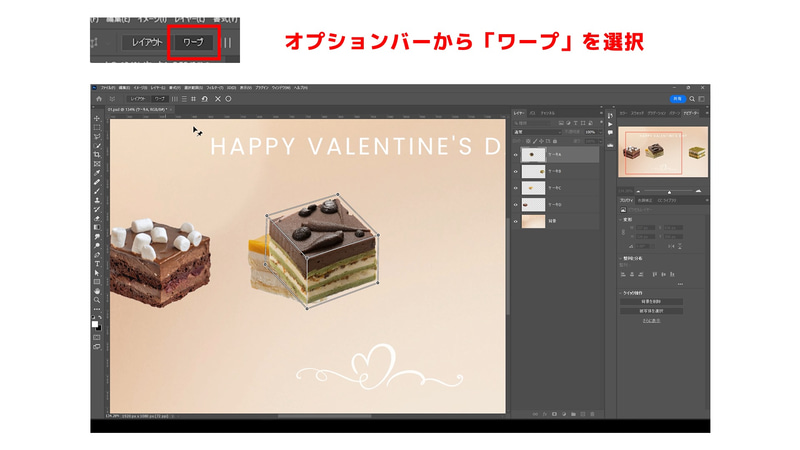Open the collapsed Comments panel icon

pos(610,133)
